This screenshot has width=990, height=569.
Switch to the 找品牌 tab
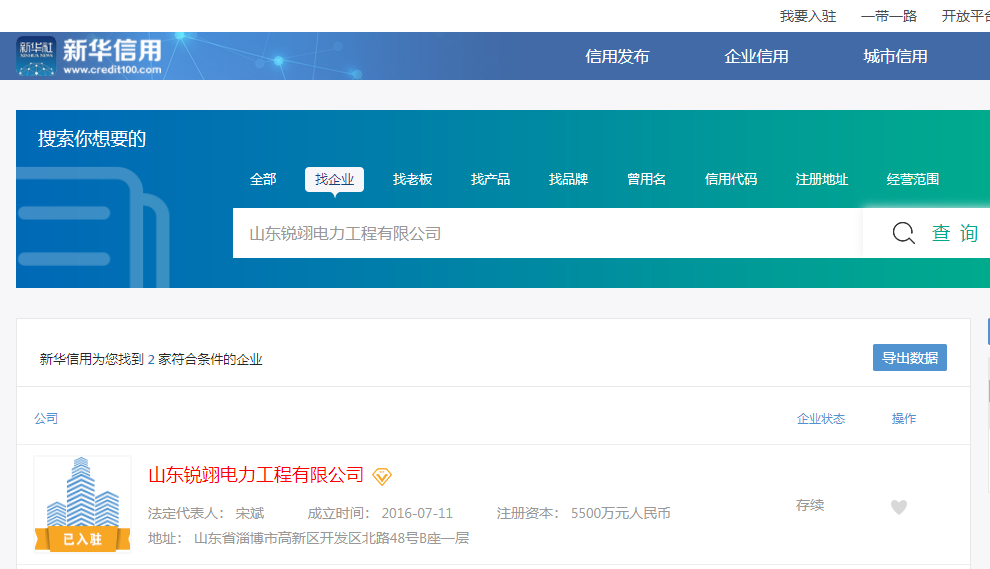pyautogui.click(x=568, y=179)
